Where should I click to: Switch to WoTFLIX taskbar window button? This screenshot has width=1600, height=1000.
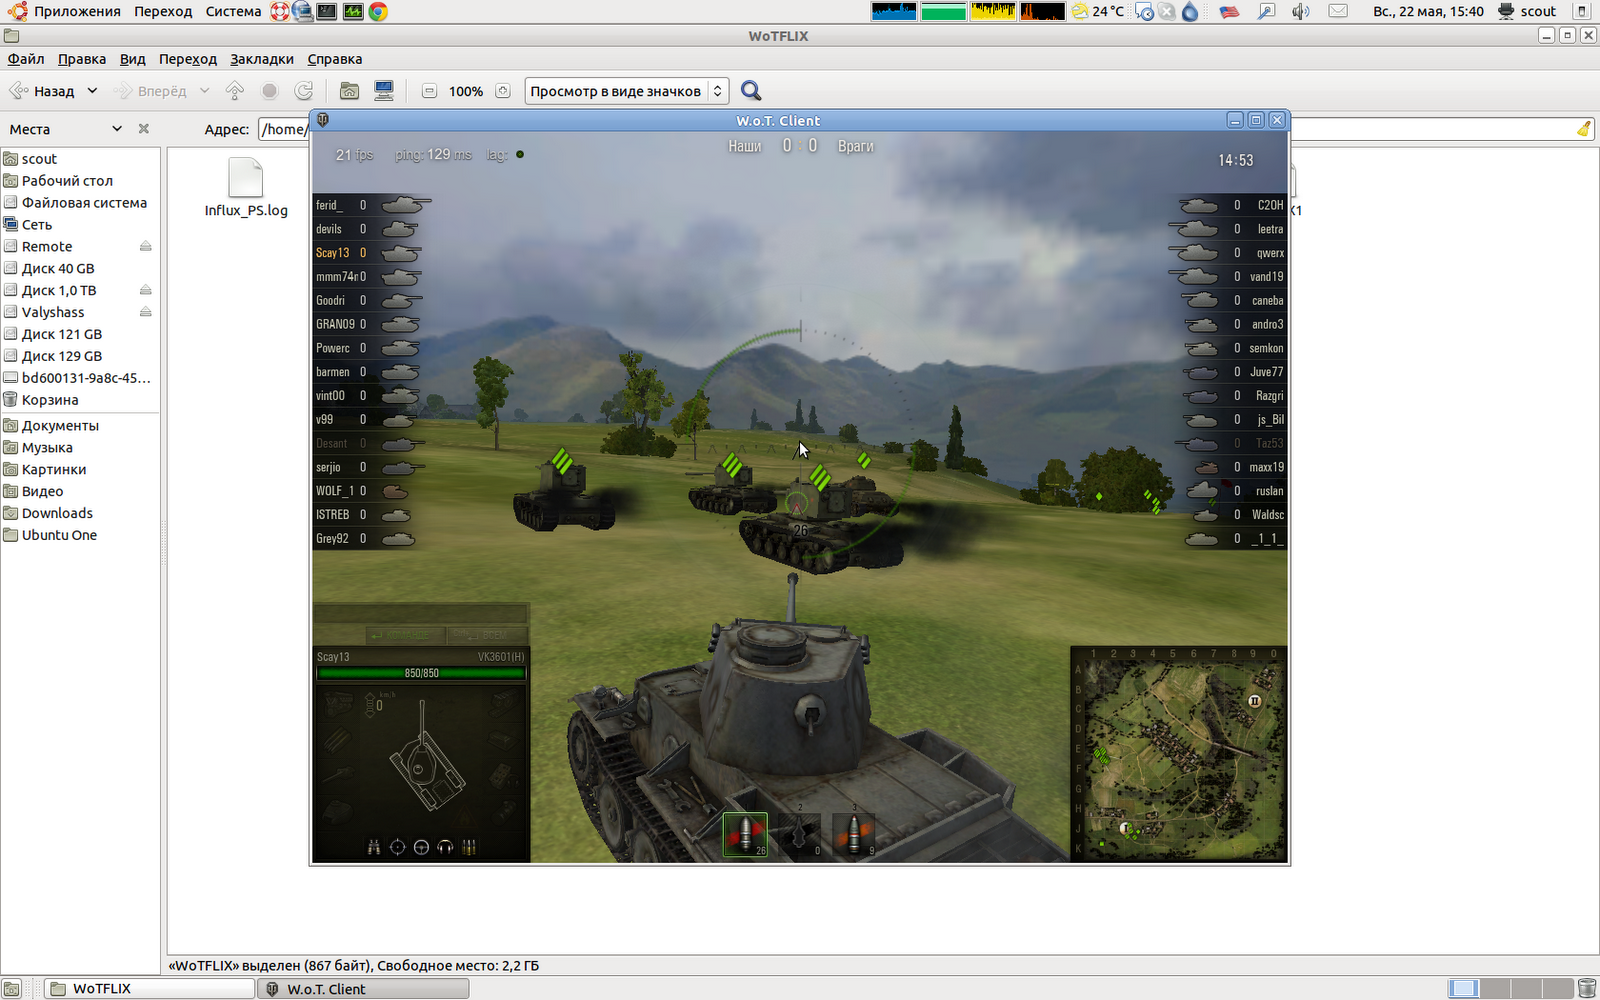(x=150, y=989)
